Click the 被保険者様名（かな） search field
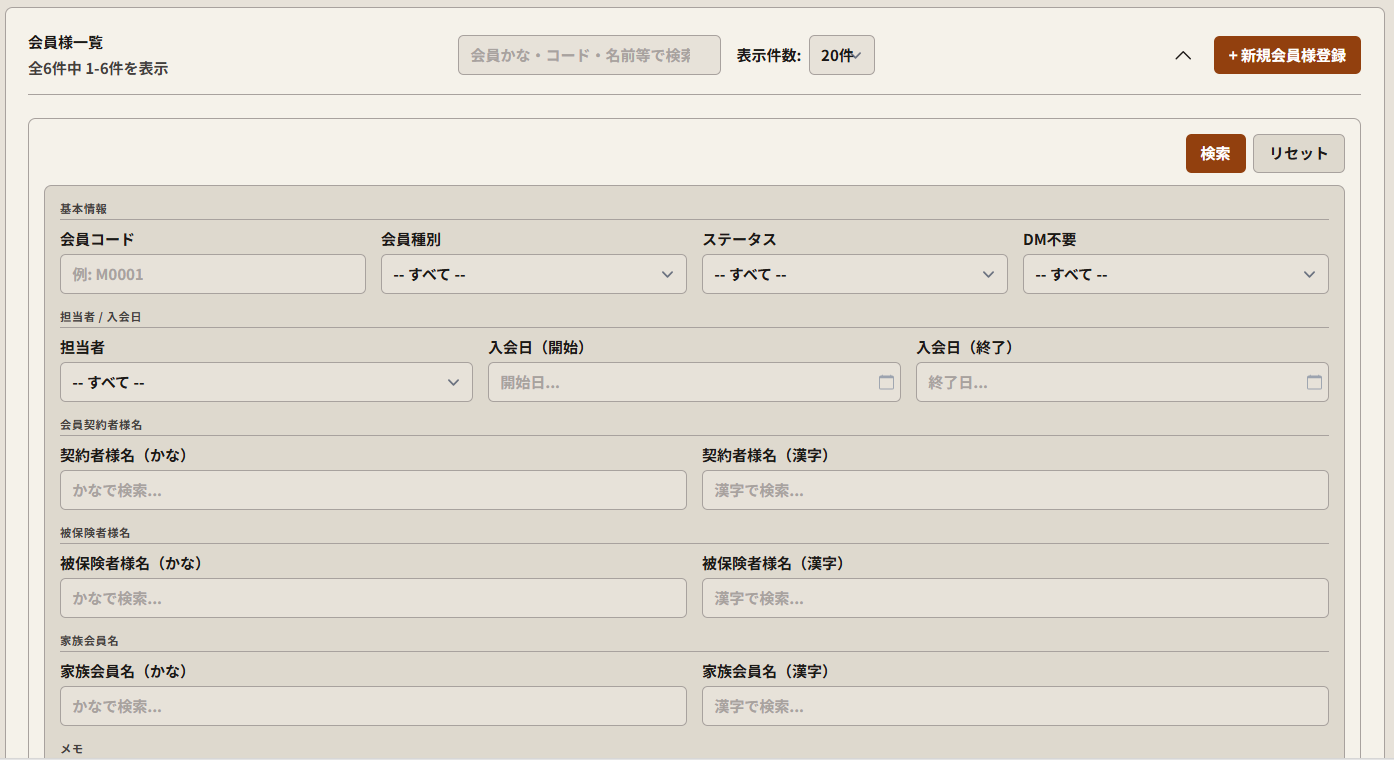 (x=373, y=598)
